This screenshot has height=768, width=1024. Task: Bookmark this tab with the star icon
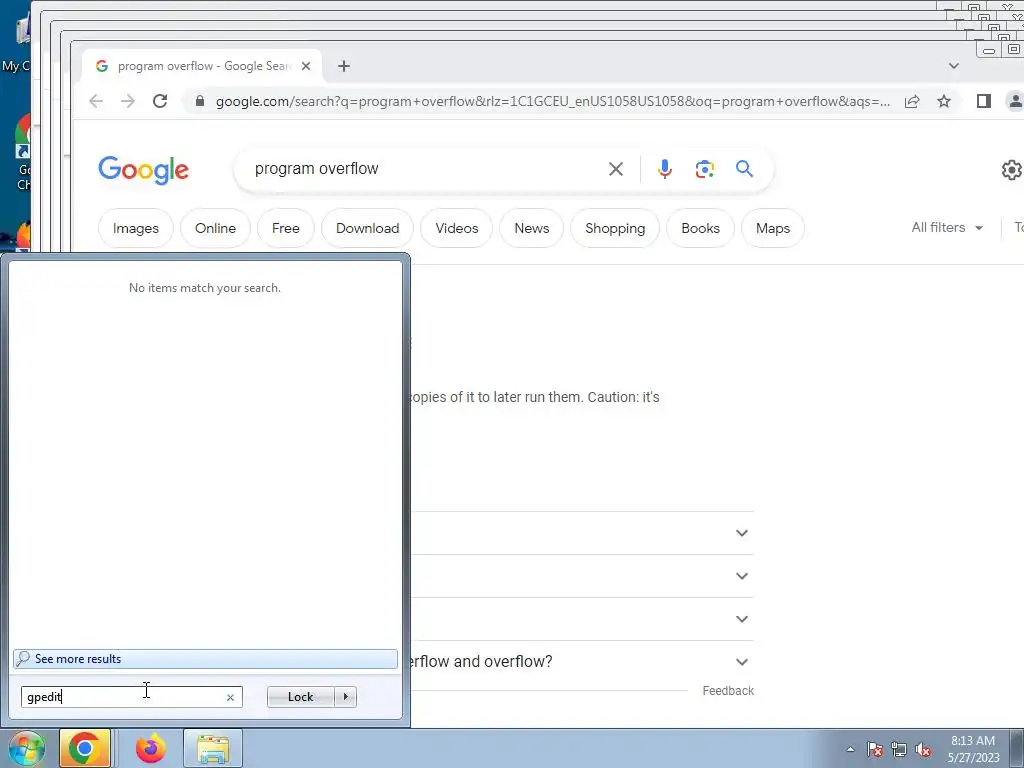[x=944, y=101]
